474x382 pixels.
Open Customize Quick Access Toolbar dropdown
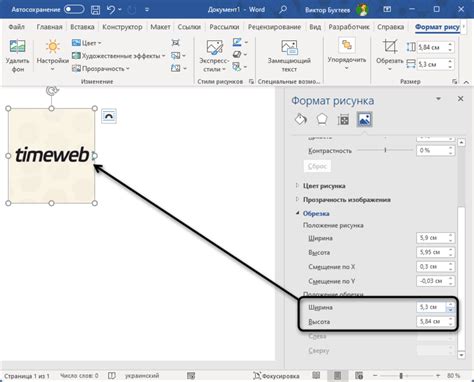tap(147, 10)
